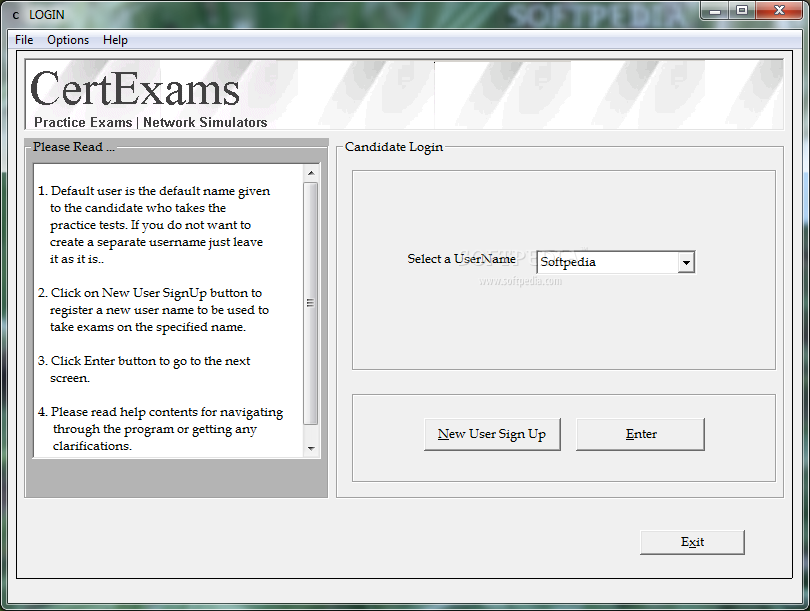
Task: Click the 'Candidate Login' group label
Action: 394,147
